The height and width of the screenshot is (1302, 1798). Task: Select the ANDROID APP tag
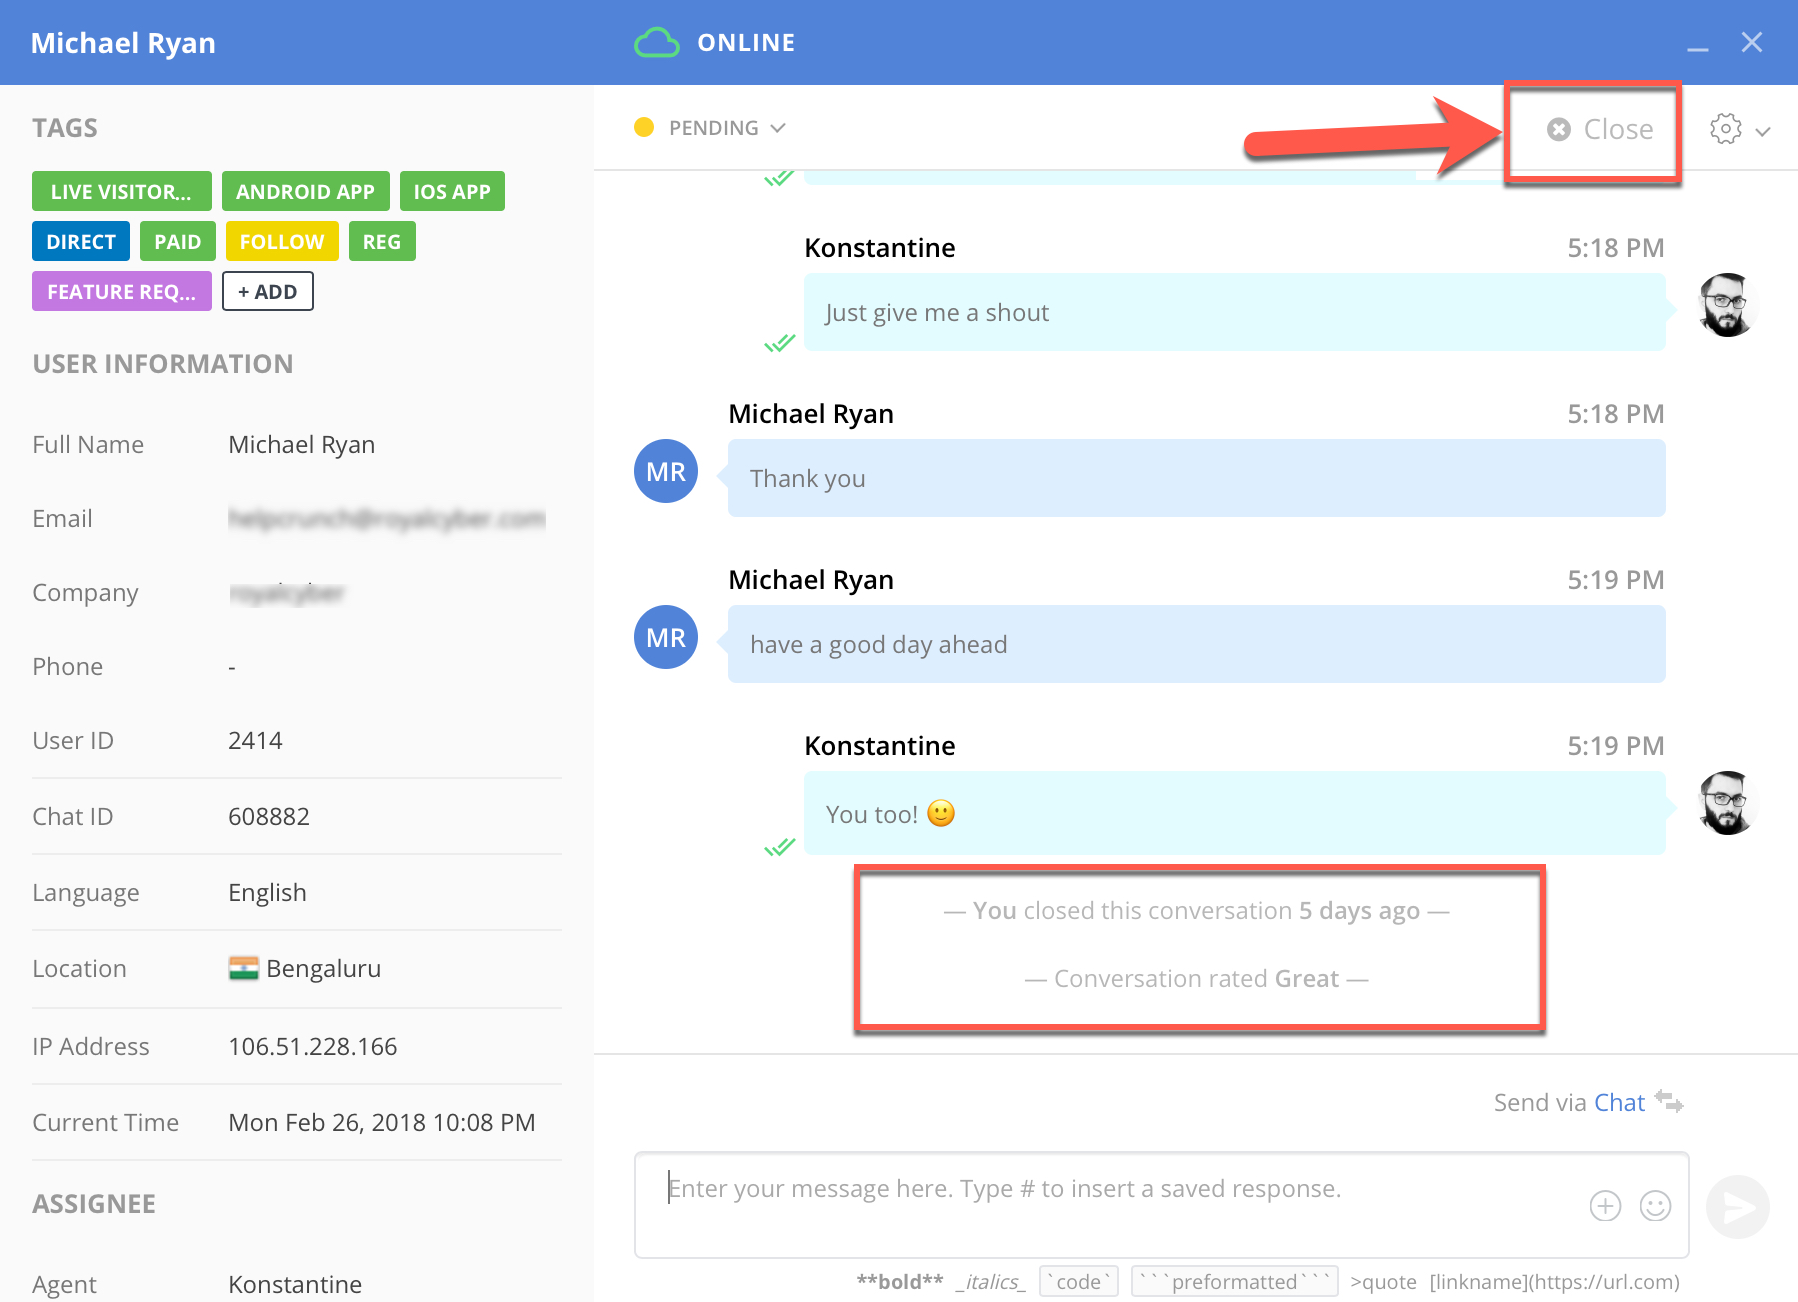(306, 191)
